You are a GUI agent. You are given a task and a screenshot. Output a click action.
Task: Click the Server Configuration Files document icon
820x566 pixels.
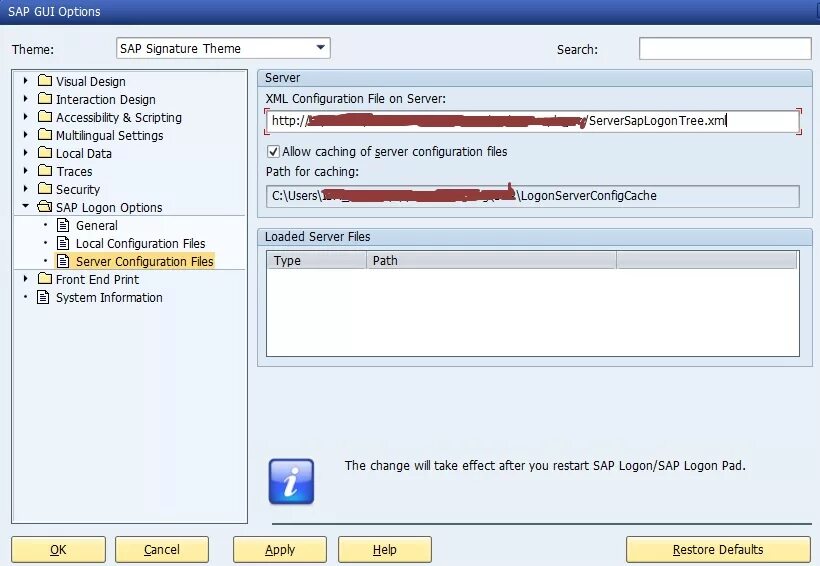[63, 261]
